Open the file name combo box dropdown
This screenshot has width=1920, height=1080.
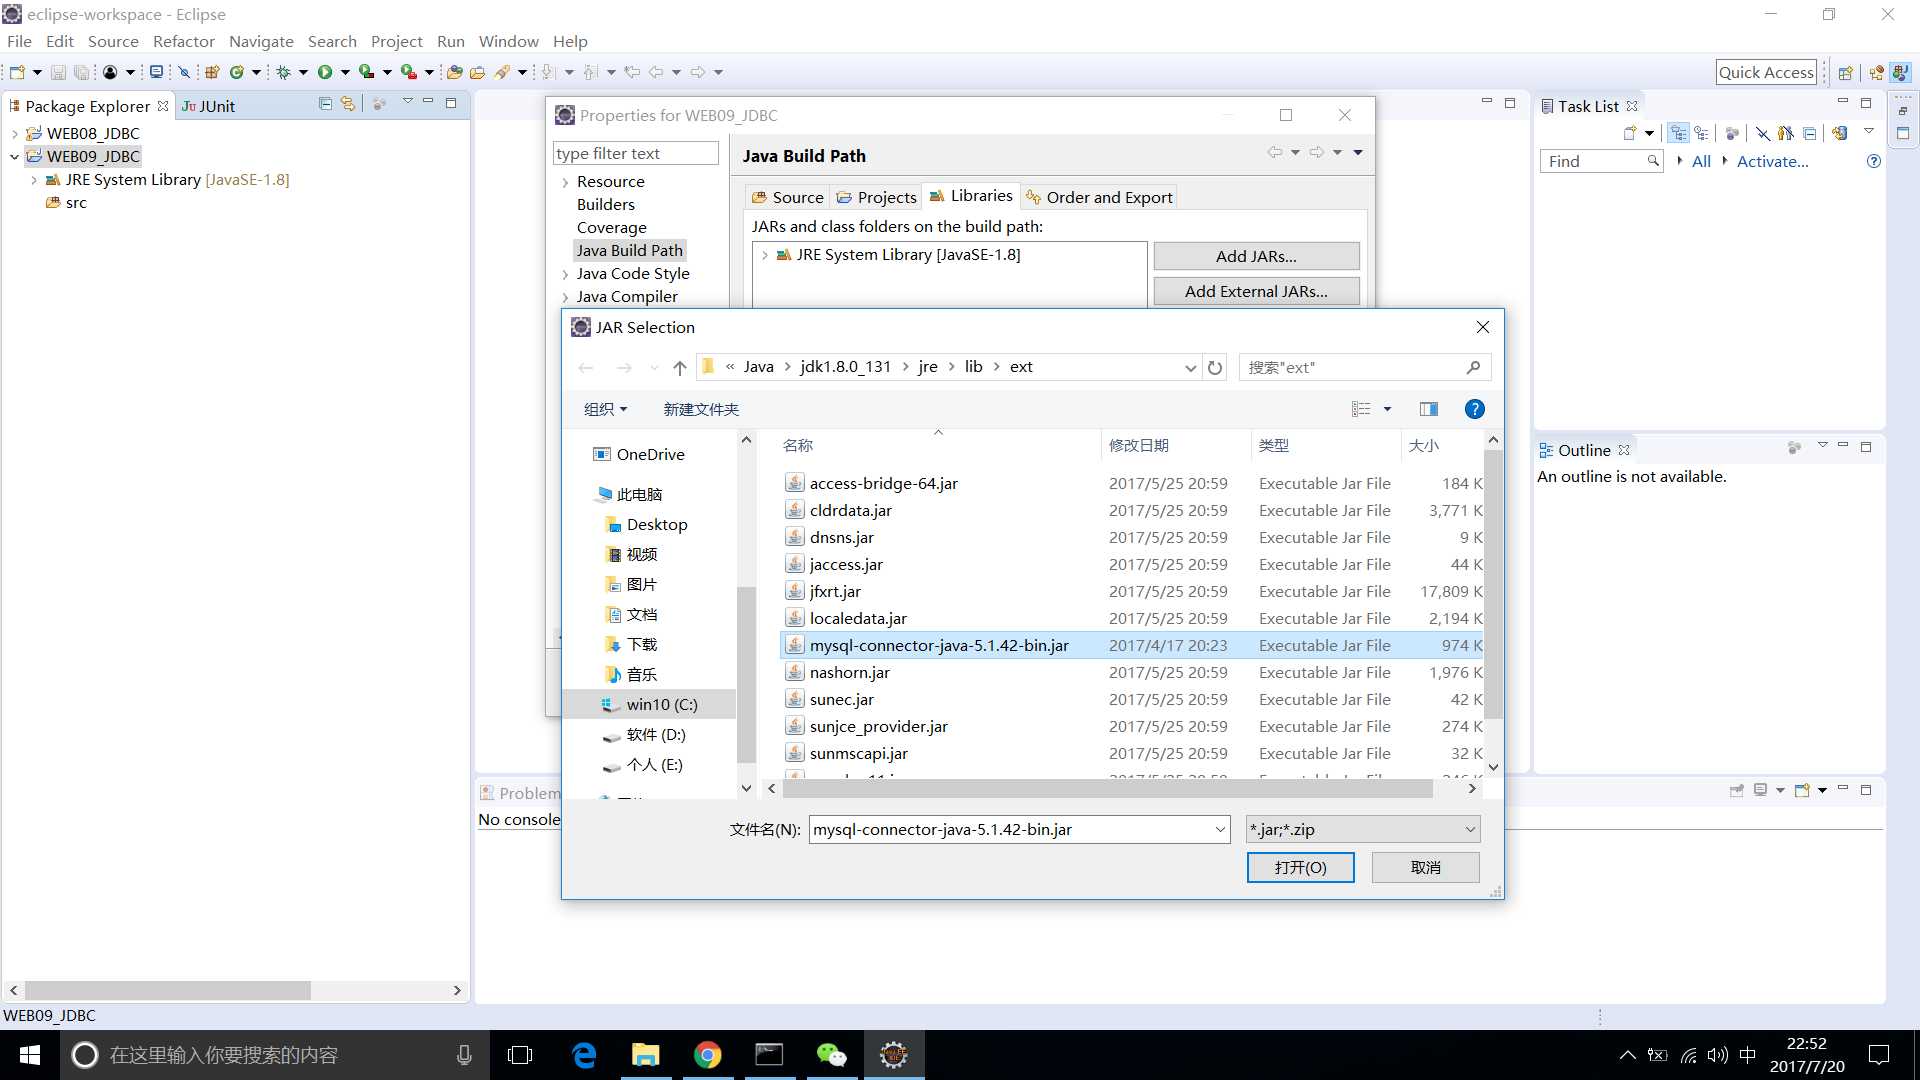pos(1220,829)
